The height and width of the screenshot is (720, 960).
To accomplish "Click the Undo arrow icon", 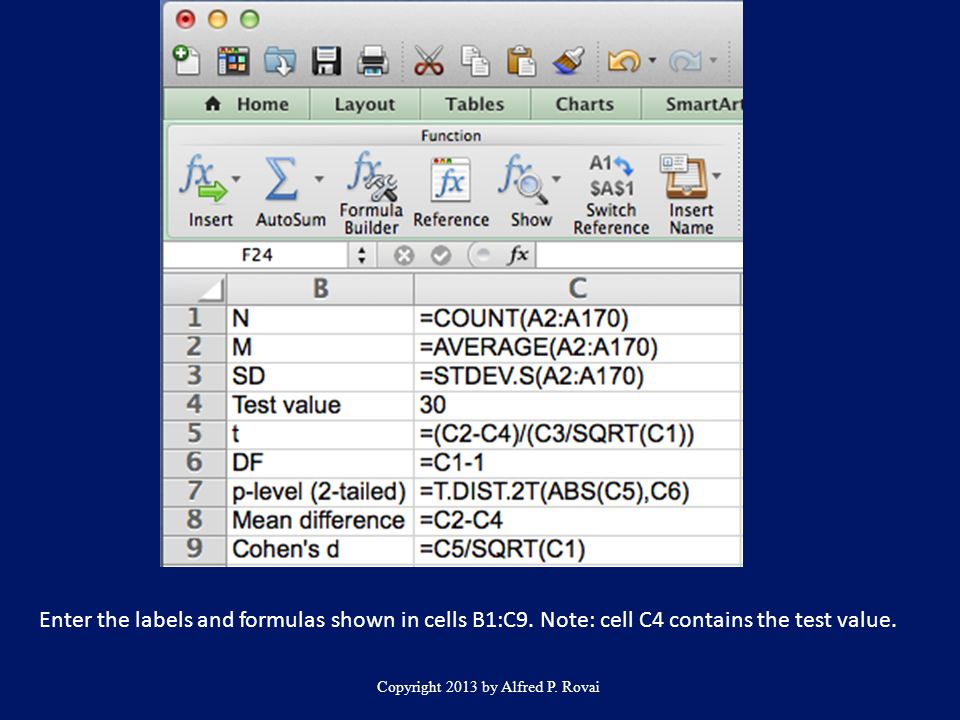I will click(x=623, y=61).
